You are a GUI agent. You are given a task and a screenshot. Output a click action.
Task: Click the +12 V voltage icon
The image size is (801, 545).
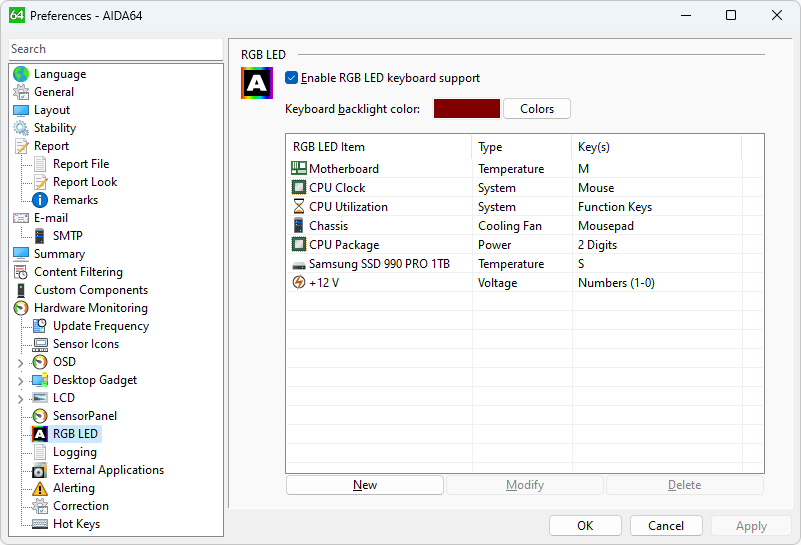click(299, 283)
